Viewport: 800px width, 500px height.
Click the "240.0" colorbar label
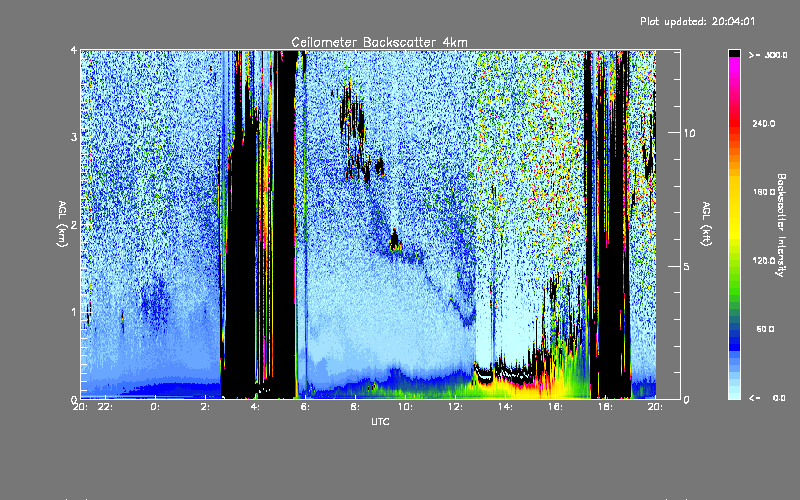point(764,124)
